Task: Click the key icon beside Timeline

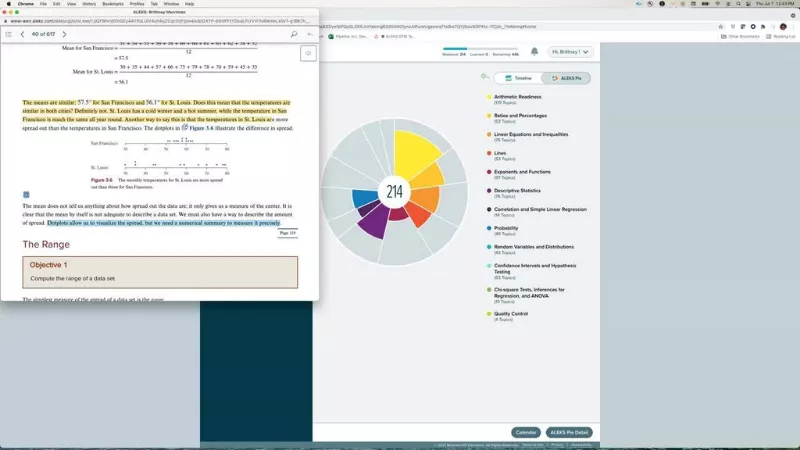Action: (x=484, y=77)
